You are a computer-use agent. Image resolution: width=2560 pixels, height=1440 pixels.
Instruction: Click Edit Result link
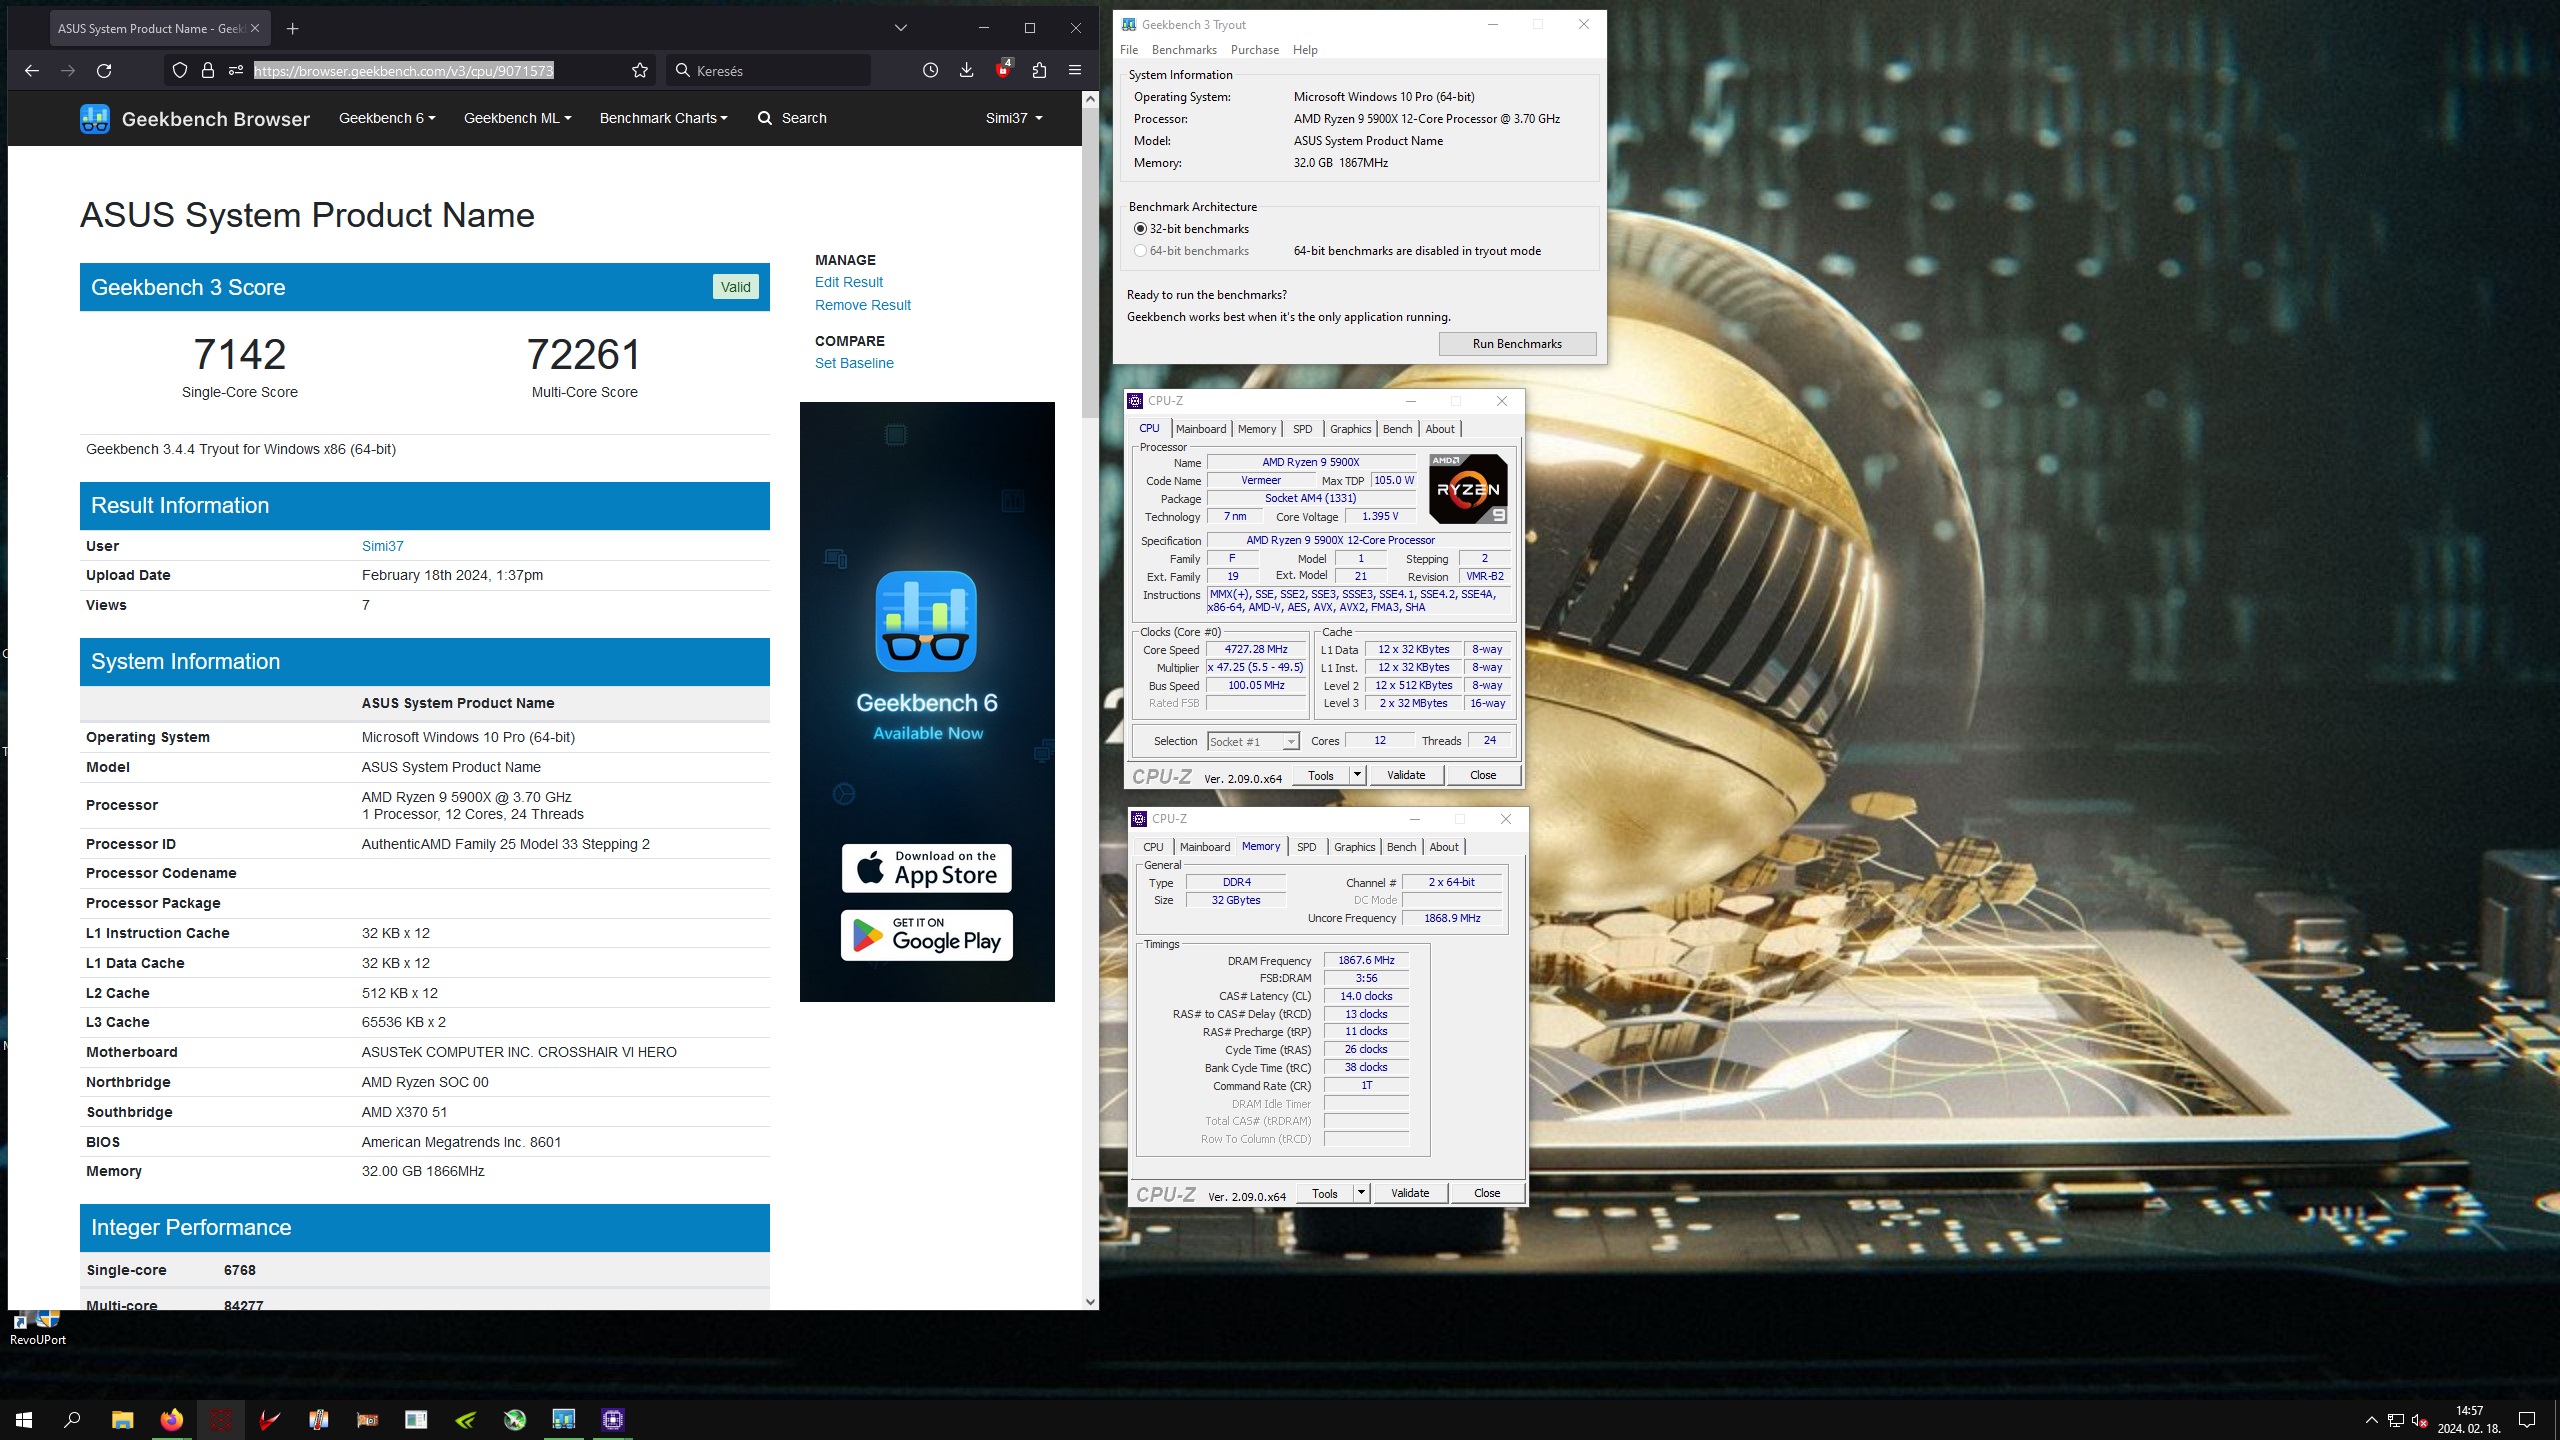pos(848,282)
